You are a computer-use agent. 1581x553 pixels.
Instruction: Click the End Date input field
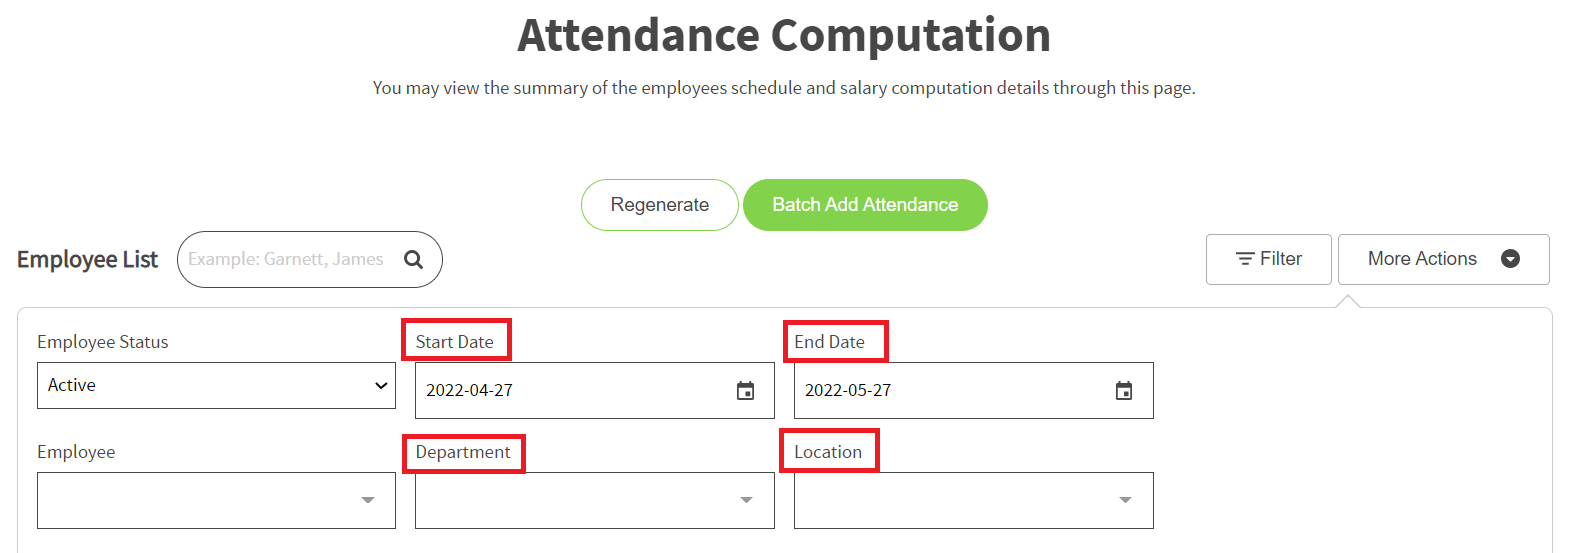974,391
